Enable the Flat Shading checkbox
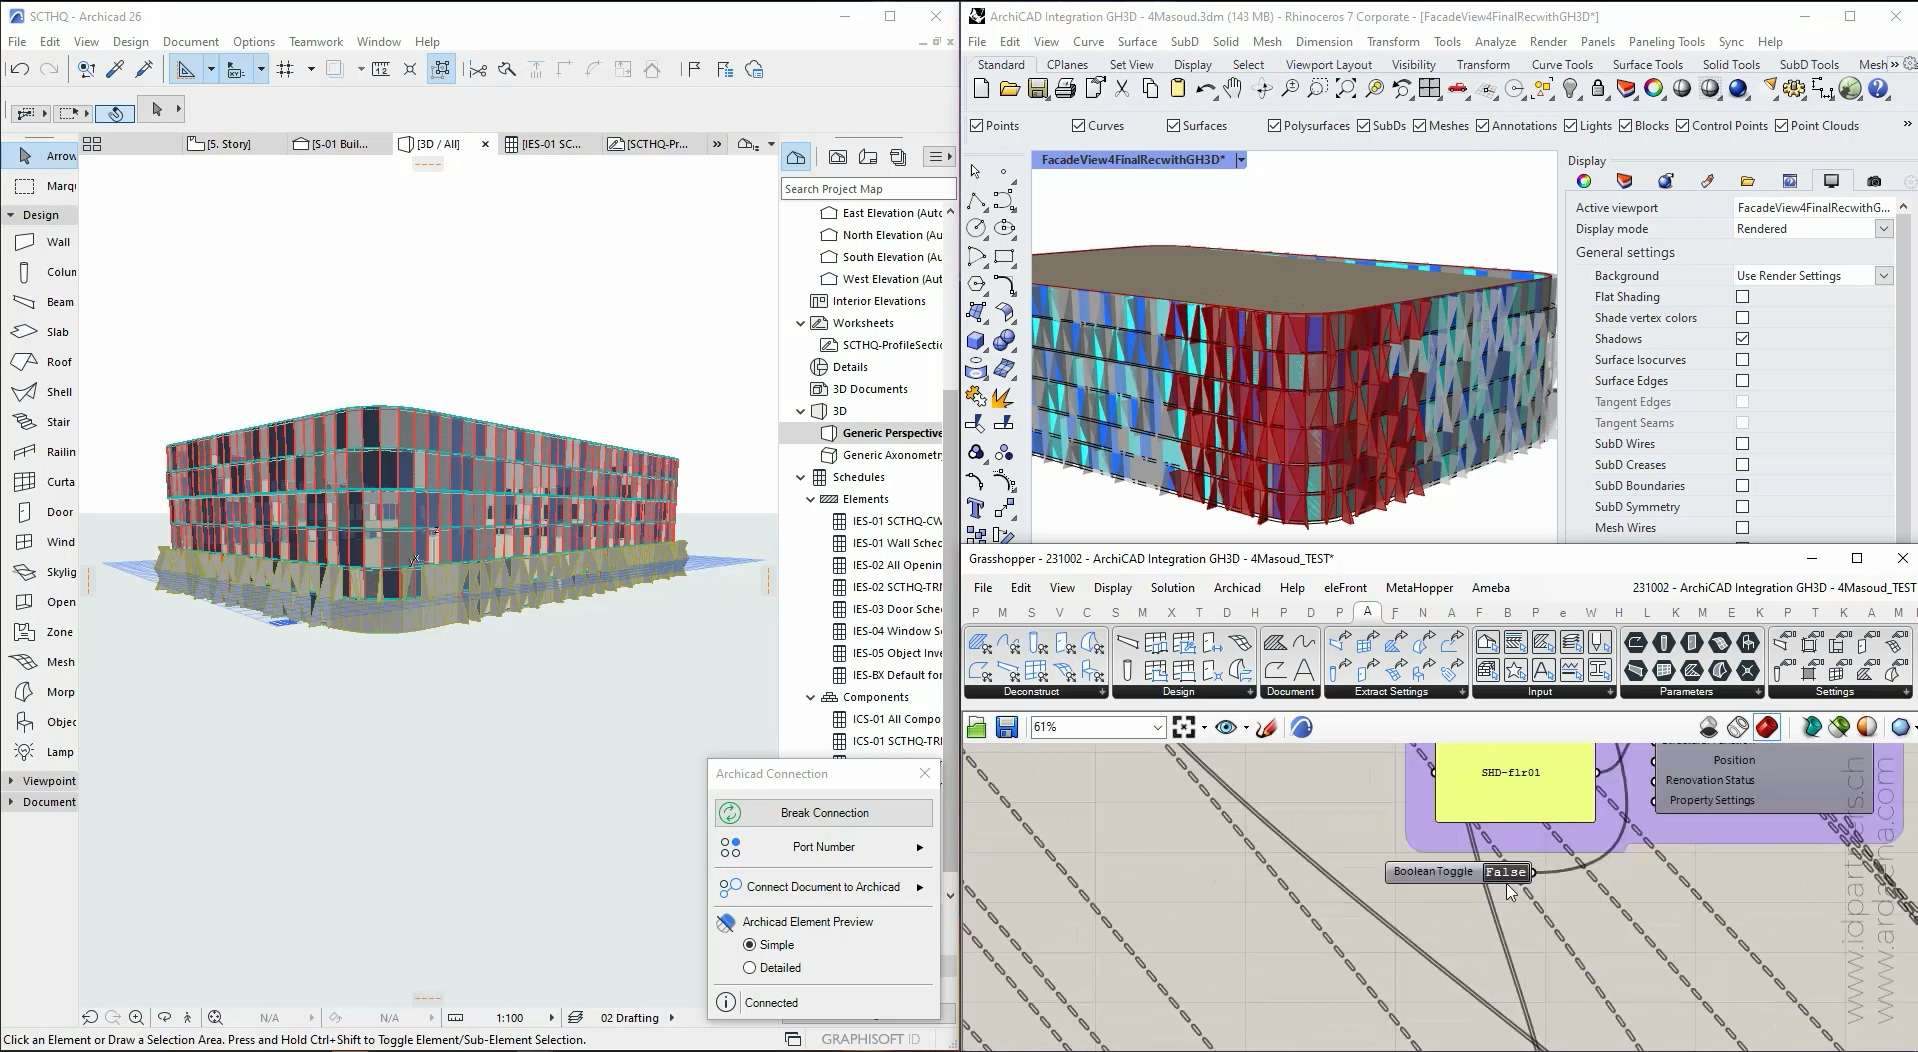Image resolution: width=1918 pixels, height=1052 pixels. click(1743, 297)
